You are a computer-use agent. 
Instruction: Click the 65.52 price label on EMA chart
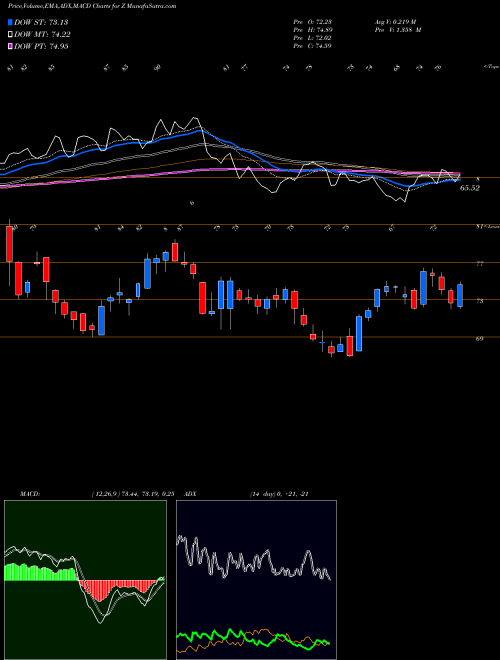tap(470, 188)
